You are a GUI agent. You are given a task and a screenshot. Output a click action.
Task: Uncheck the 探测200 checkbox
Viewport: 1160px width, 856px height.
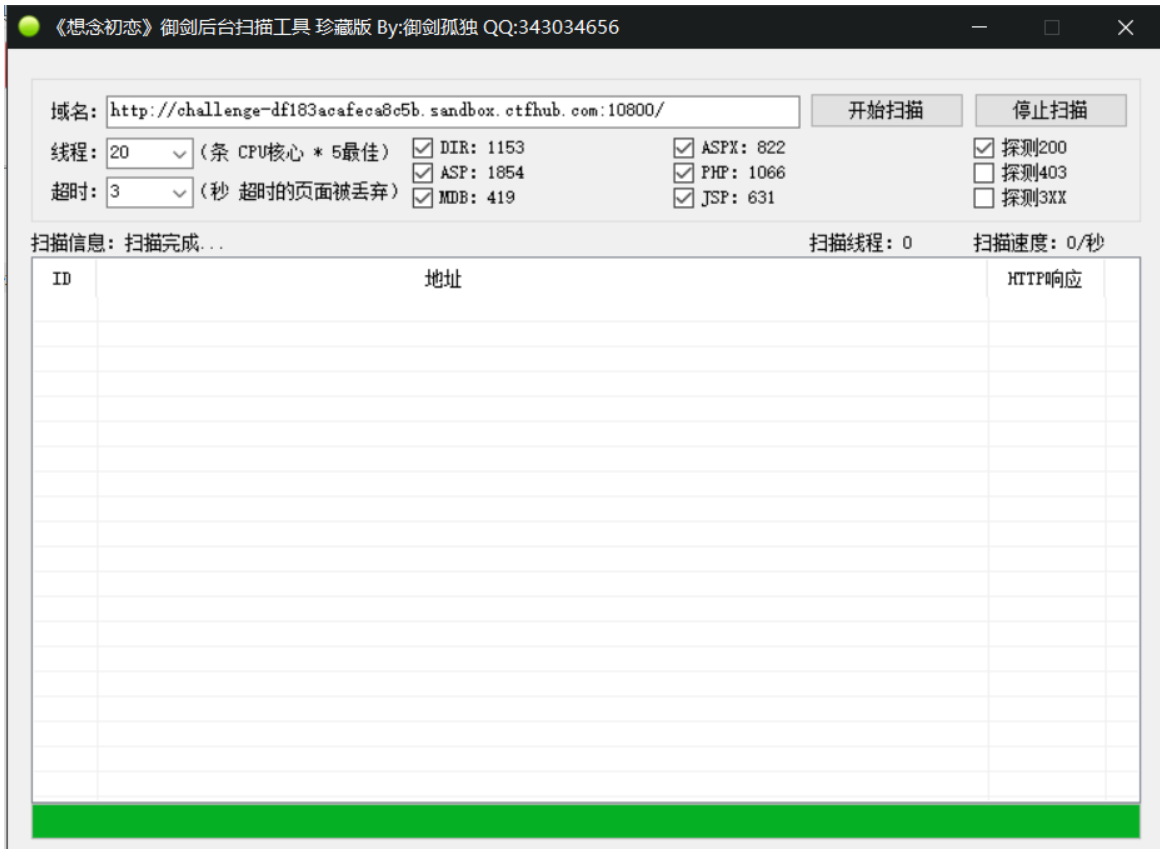983,148
